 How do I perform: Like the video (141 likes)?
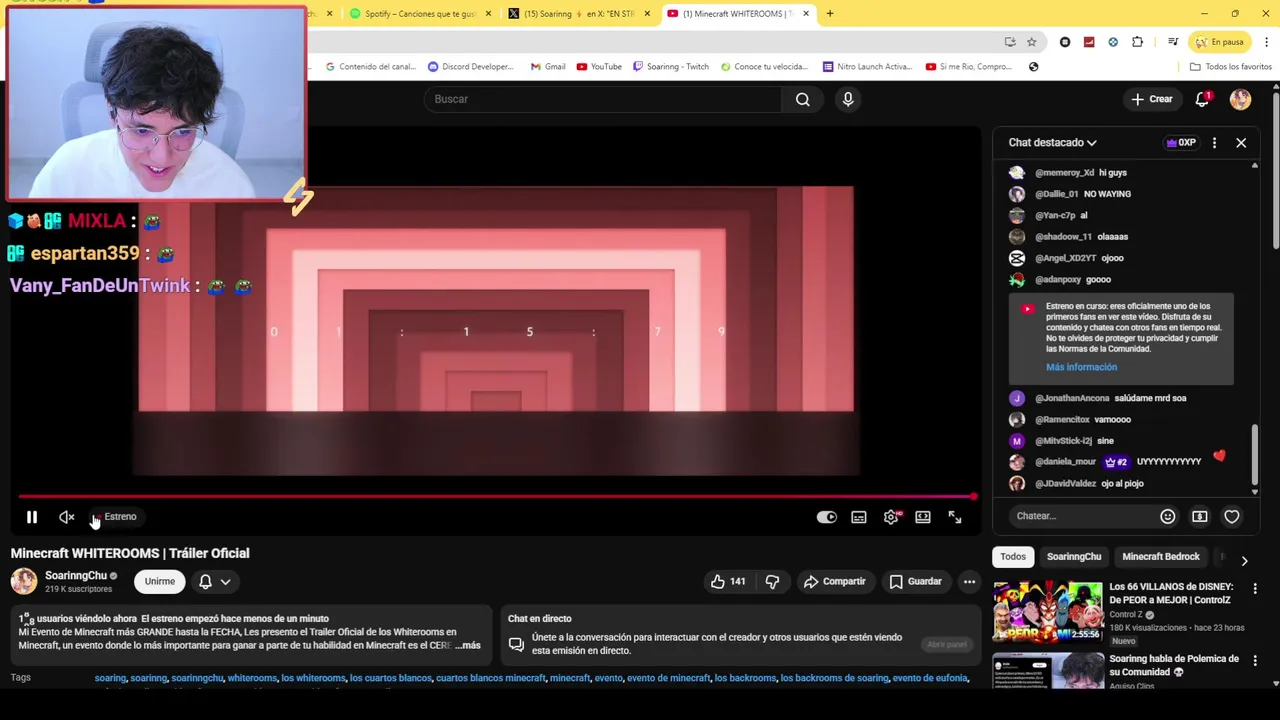point(729,581)
